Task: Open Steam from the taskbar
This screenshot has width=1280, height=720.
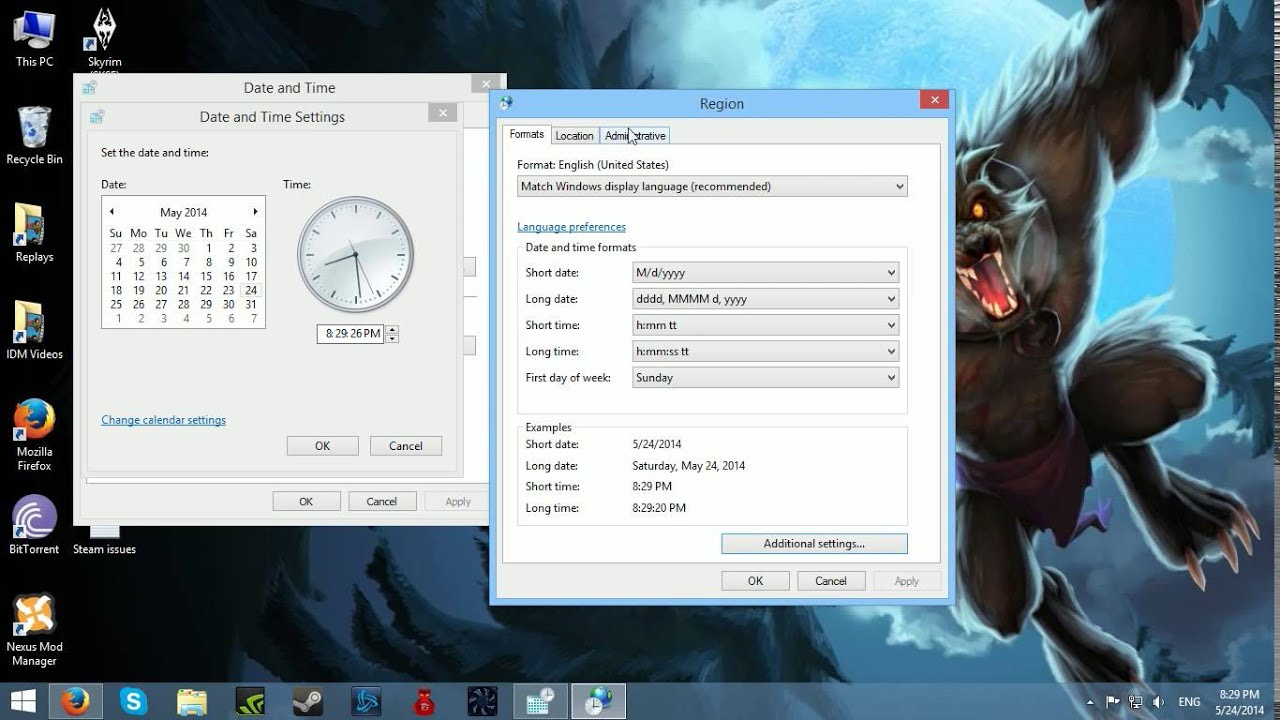Action: coord(307,702)
